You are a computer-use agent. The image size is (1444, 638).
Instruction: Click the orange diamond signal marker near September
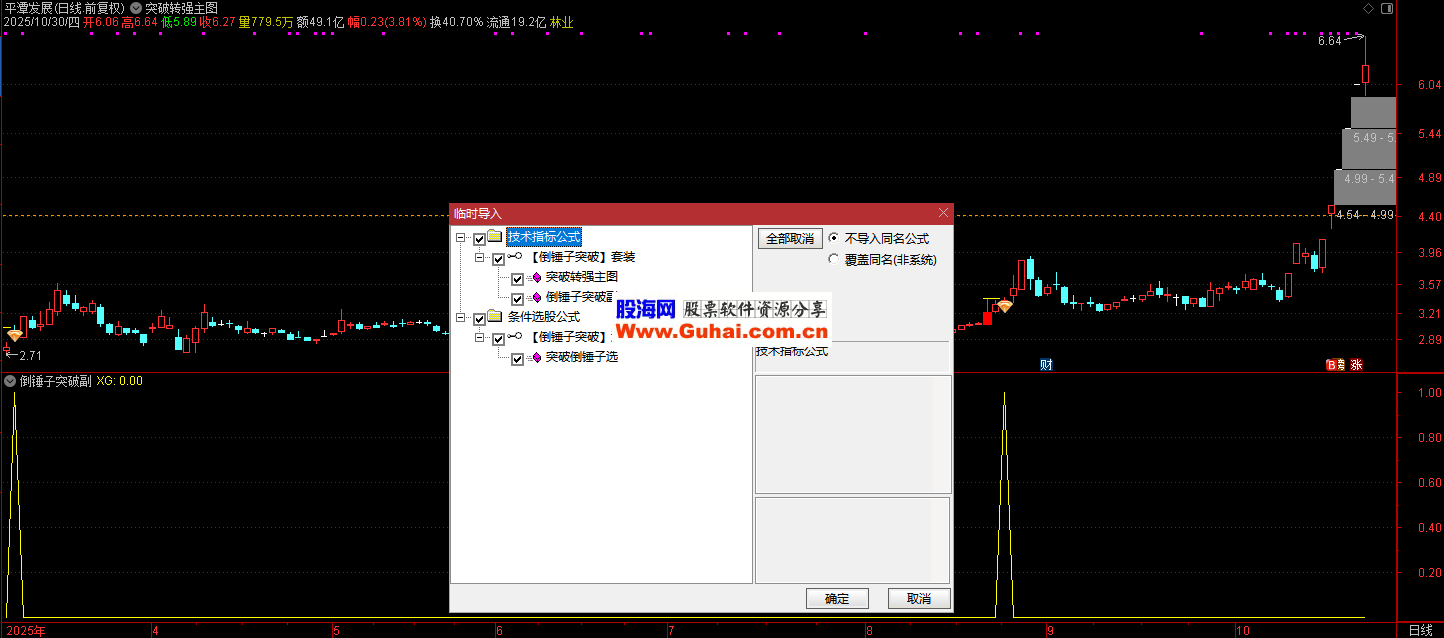pos(1004,306)
